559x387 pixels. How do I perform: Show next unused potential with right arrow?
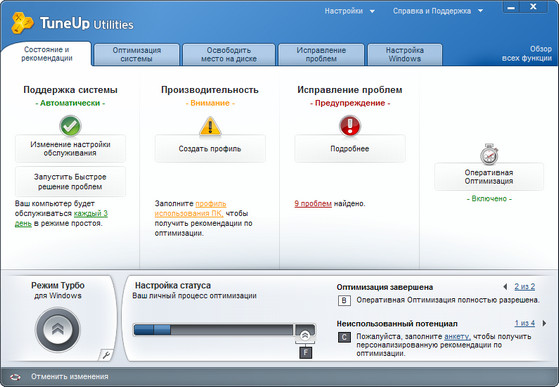544,323
